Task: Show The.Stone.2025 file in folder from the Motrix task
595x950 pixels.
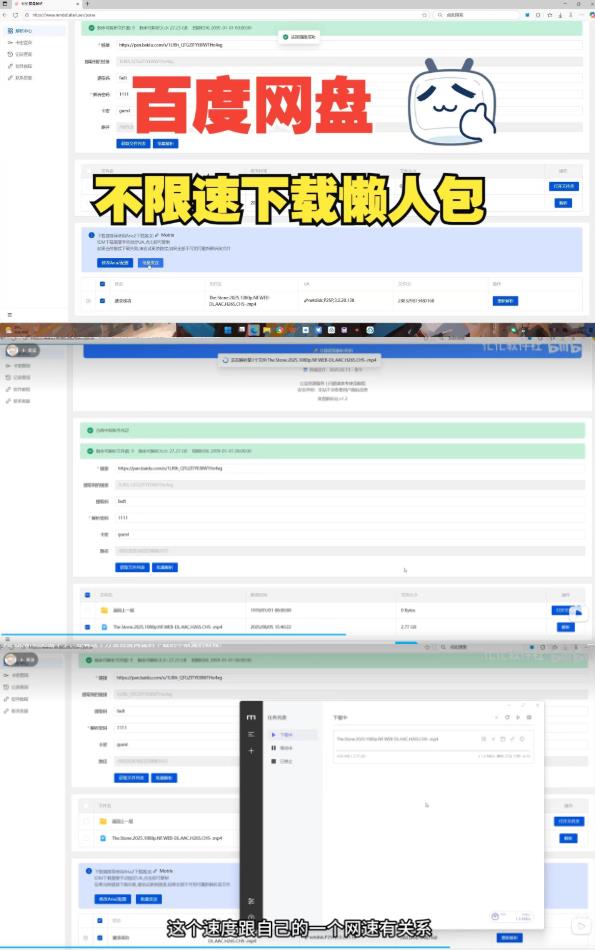Action: pos(503,739)
